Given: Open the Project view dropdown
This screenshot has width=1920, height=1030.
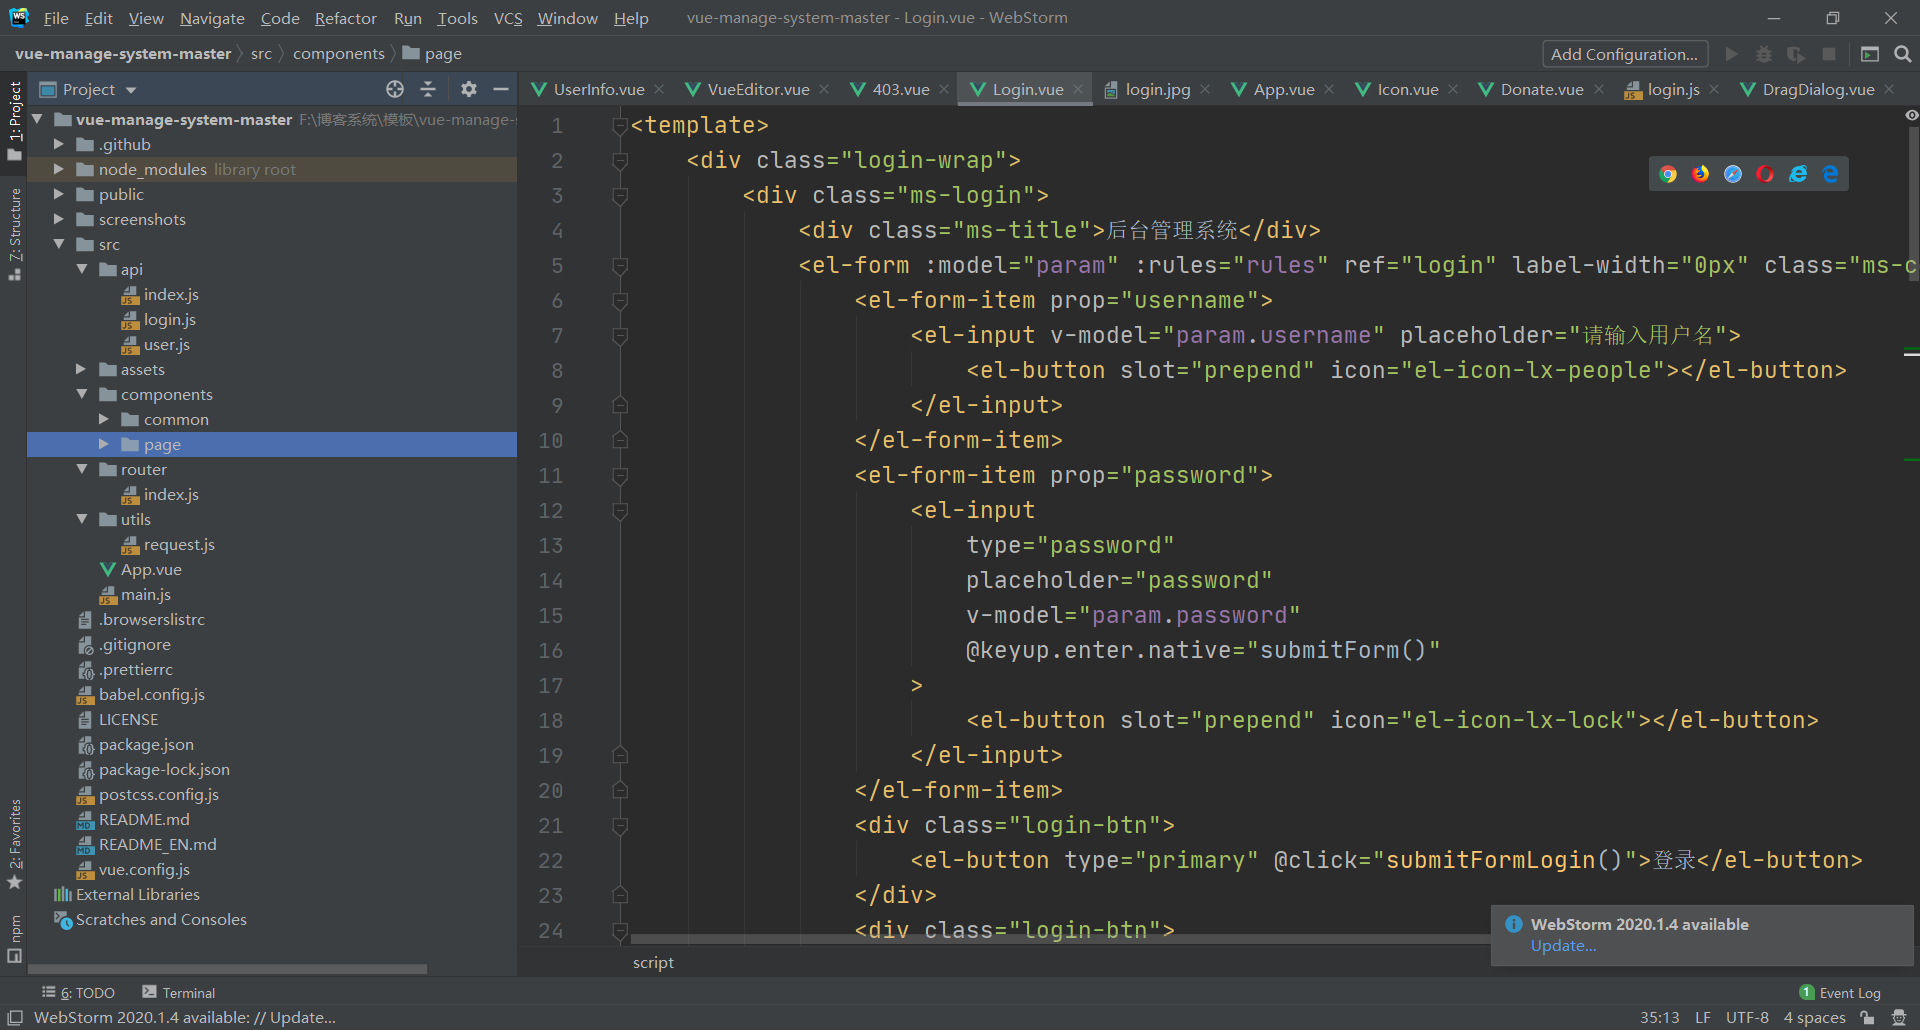Looking at the screenshot, I should tap(131, 90).
